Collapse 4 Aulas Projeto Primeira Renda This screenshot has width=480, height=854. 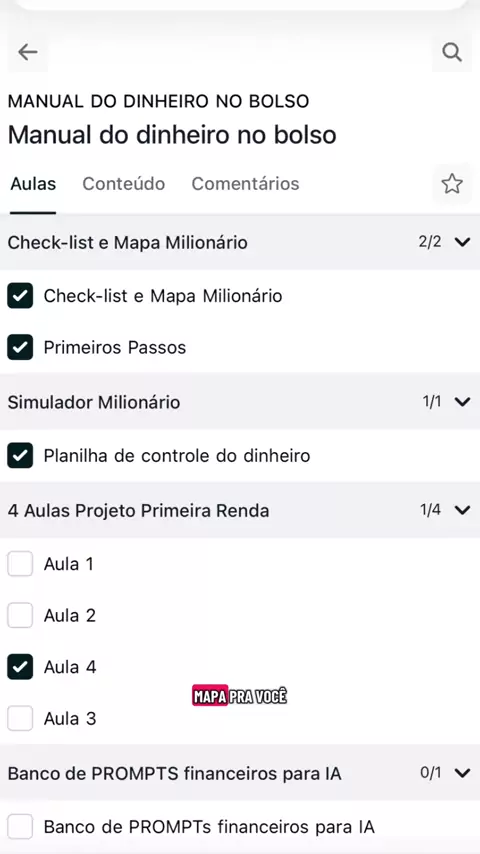click(x=462, y=510)
